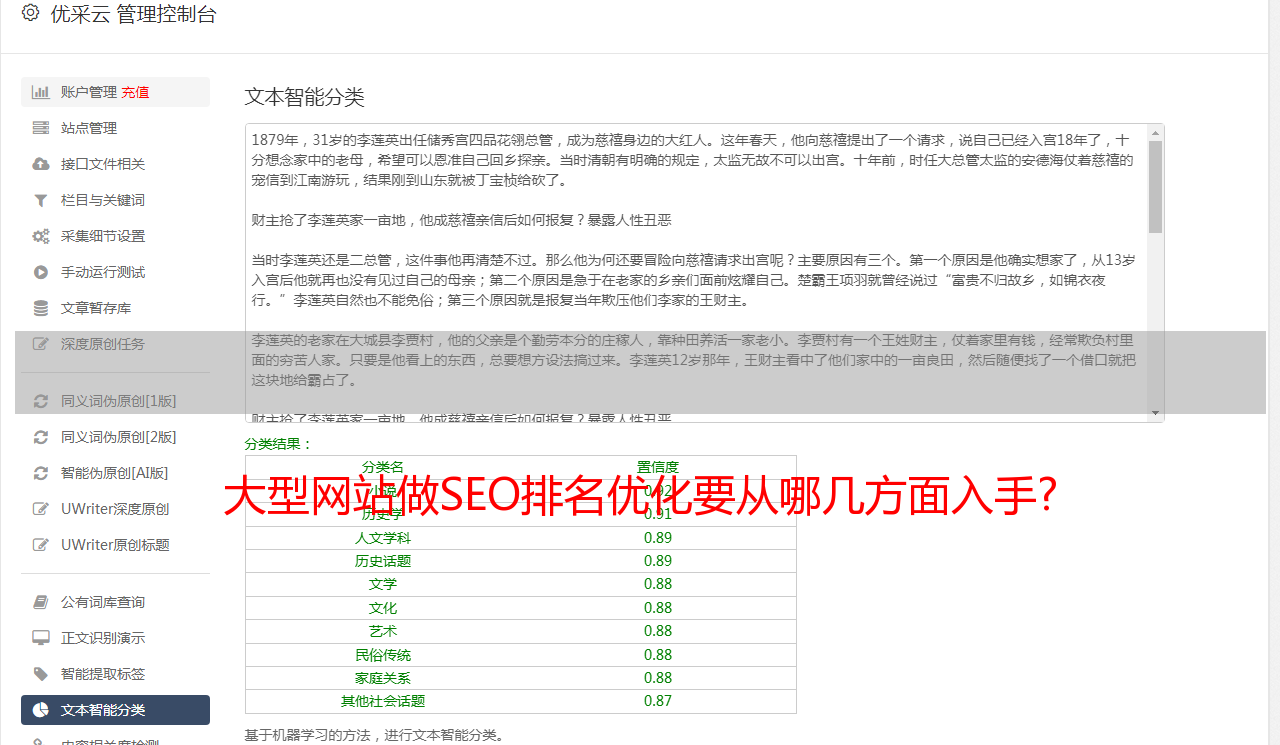This screenshot has height=745, width=1280.
Task: Open UWriter深度原创 page
Action: point(115,509)
